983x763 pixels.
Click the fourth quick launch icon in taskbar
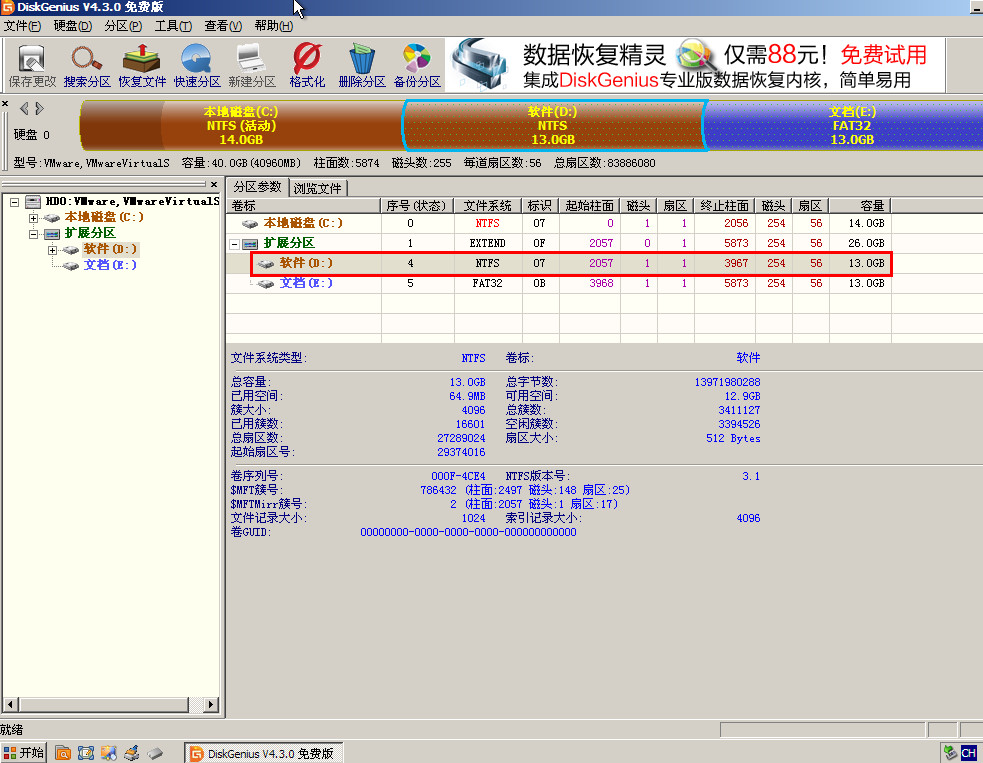click(x=132, y=753)
